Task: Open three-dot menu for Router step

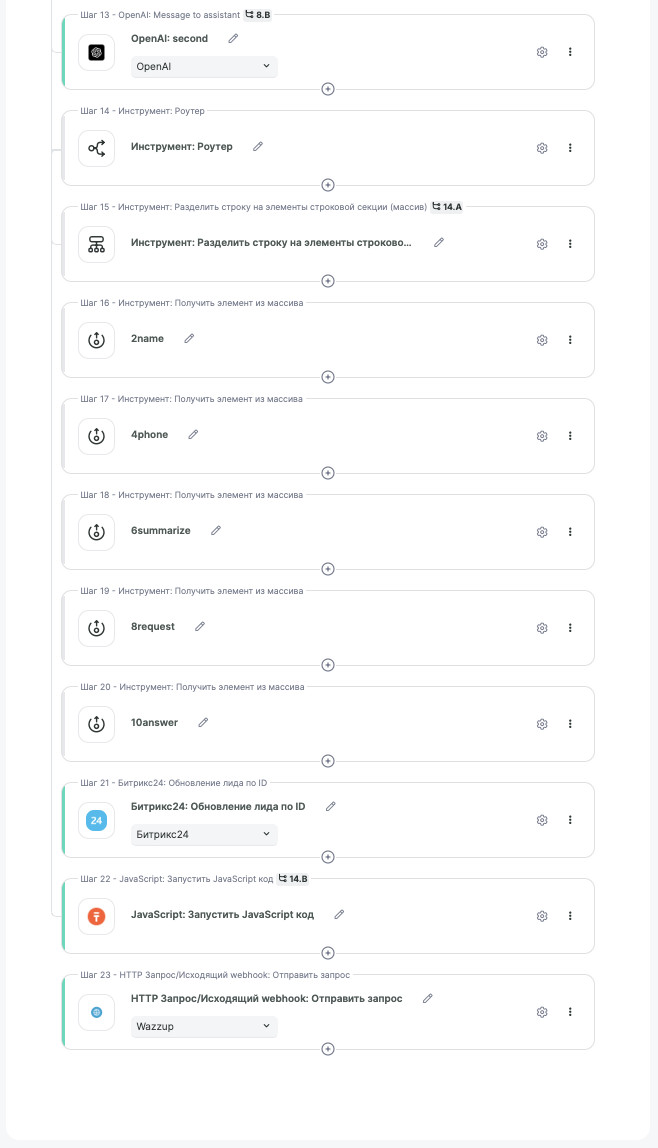Action: tap(570, 148)
